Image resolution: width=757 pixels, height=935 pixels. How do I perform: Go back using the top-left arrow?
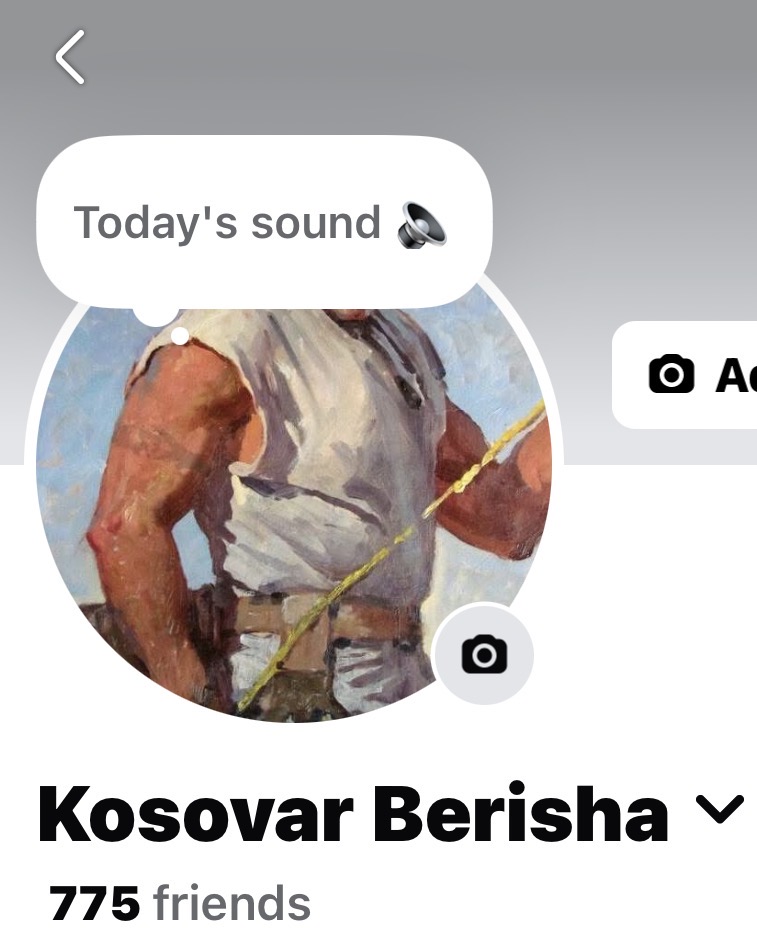point(70,57)
